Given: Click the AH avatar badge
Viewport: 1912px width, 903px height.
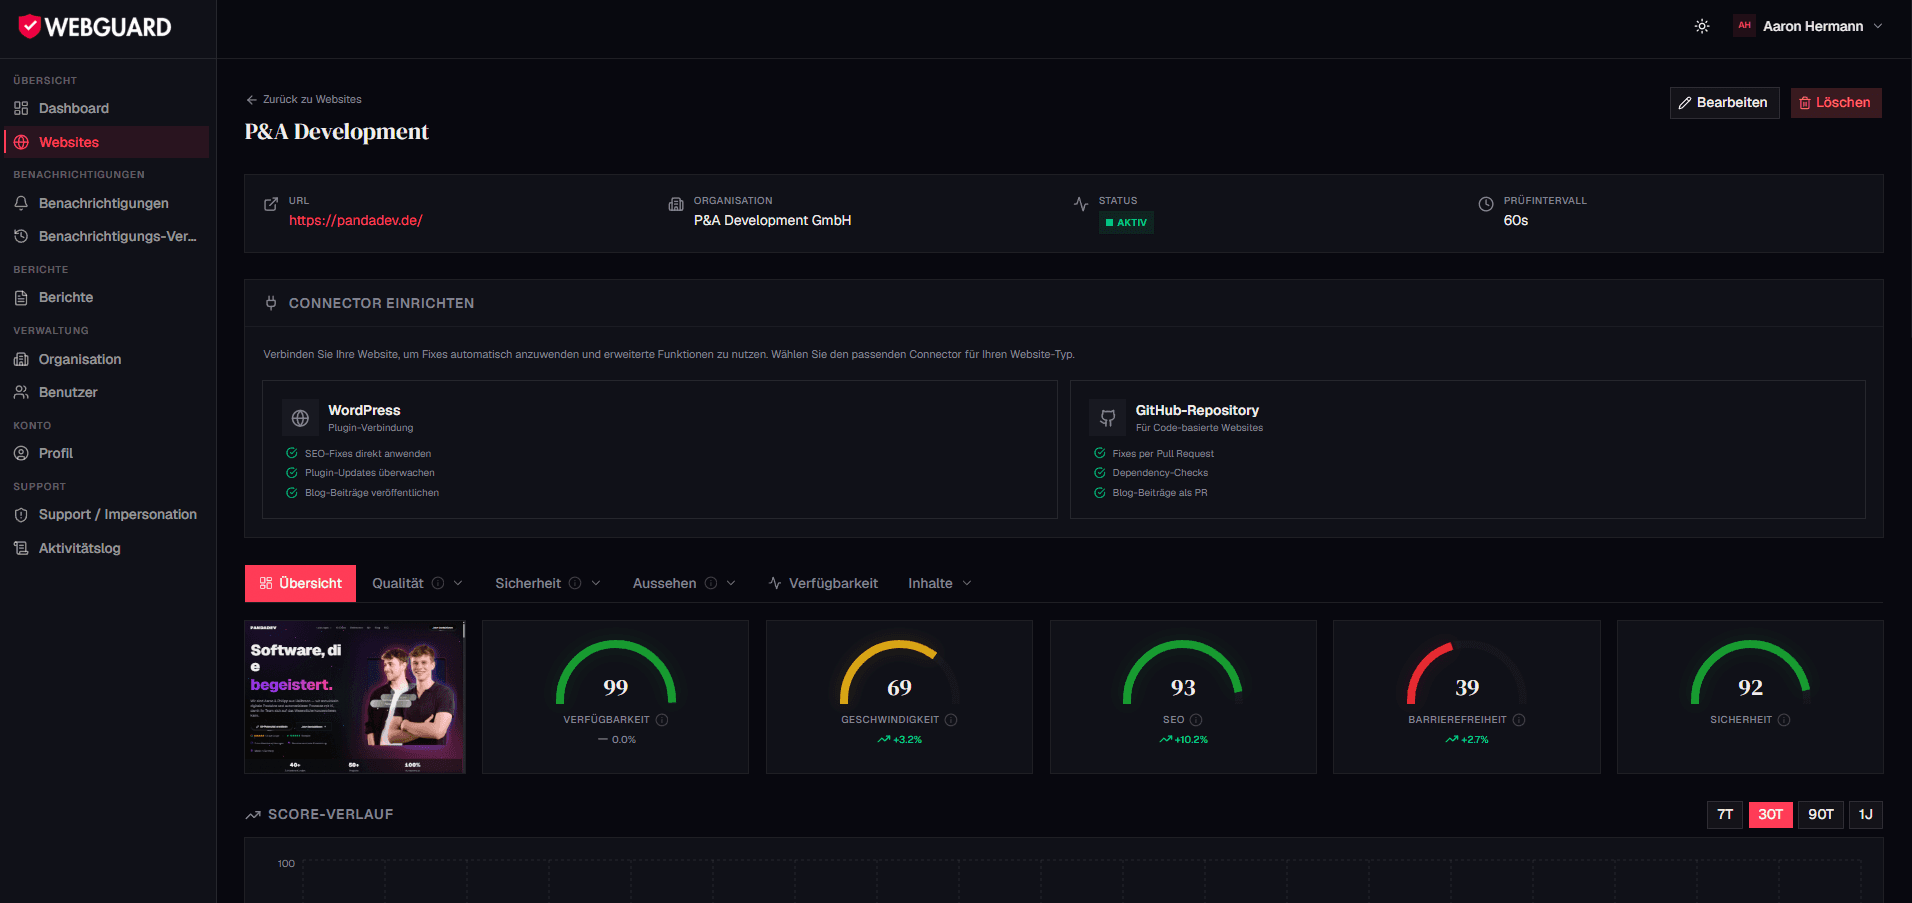Looking at the screenshot, I should click(1744, 26).
